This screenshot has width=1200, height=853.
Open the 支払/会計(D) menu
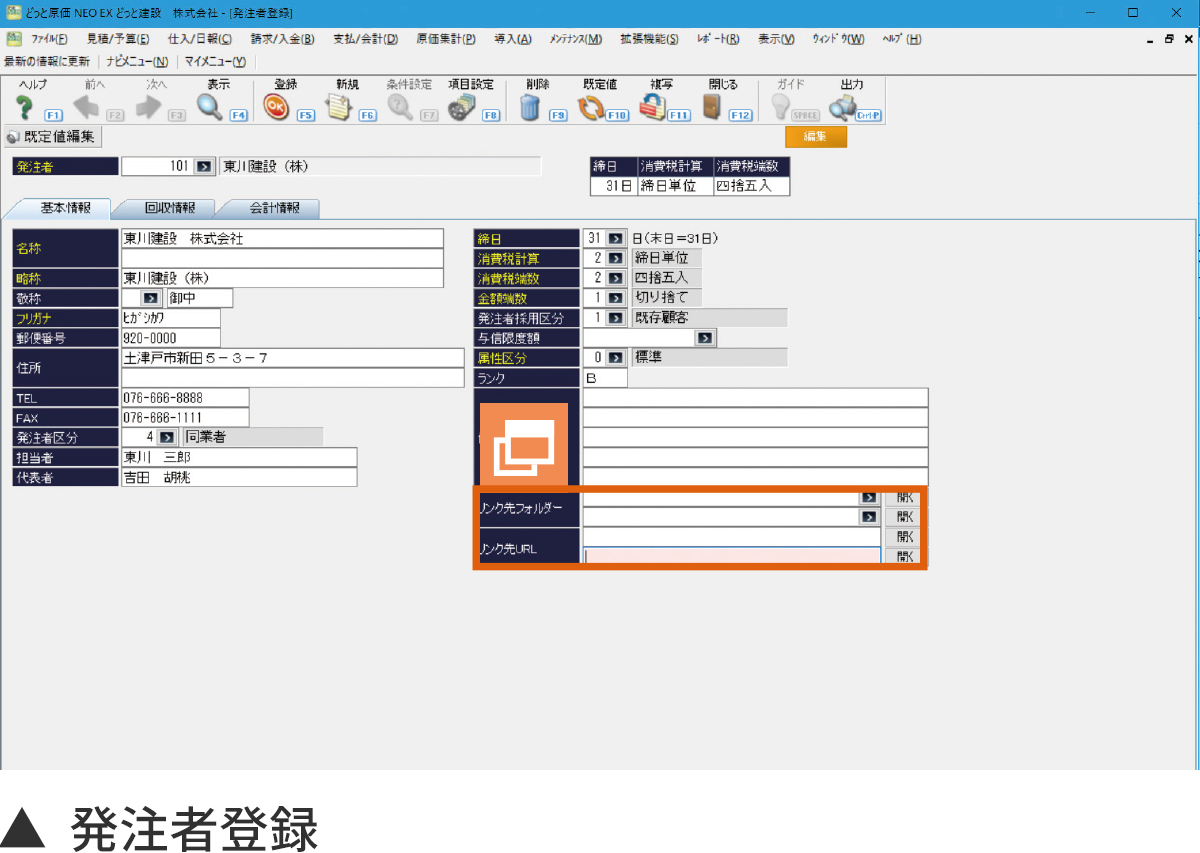[365, 39]
